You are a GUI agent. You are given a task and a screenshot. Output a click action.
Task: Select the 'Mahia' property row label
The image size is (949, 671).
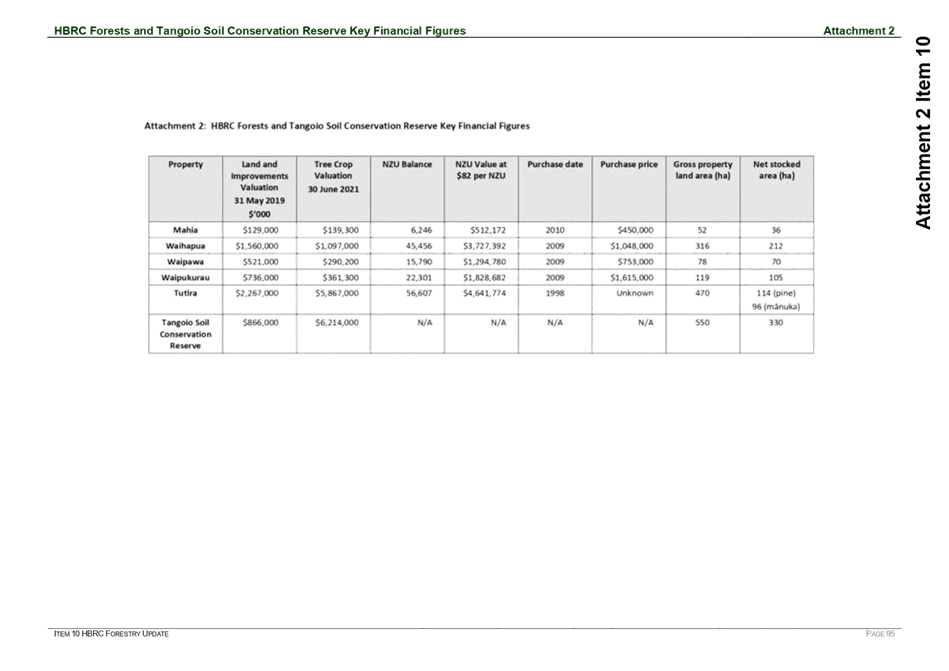coord(185,230)
